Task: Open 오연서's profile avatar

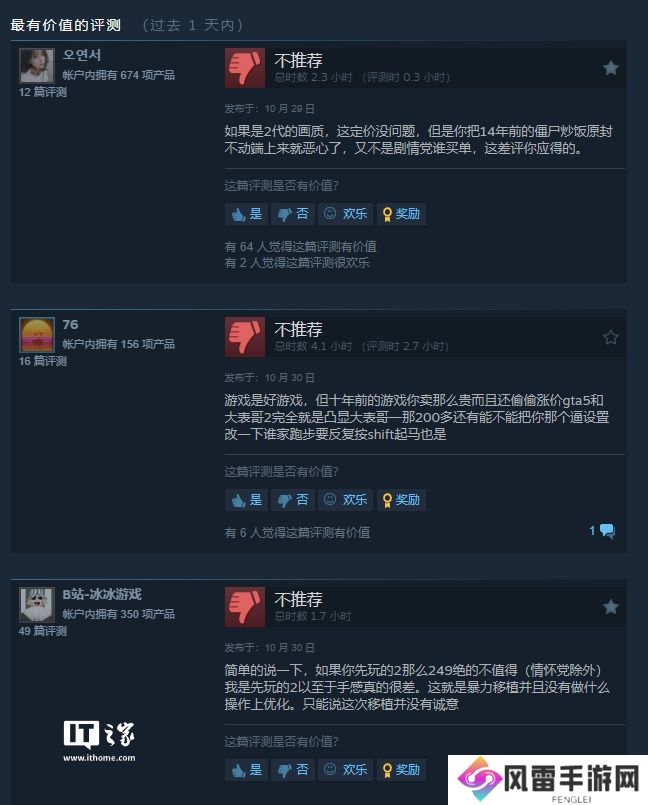Action: pyautogui.click(x=36, y=66)
